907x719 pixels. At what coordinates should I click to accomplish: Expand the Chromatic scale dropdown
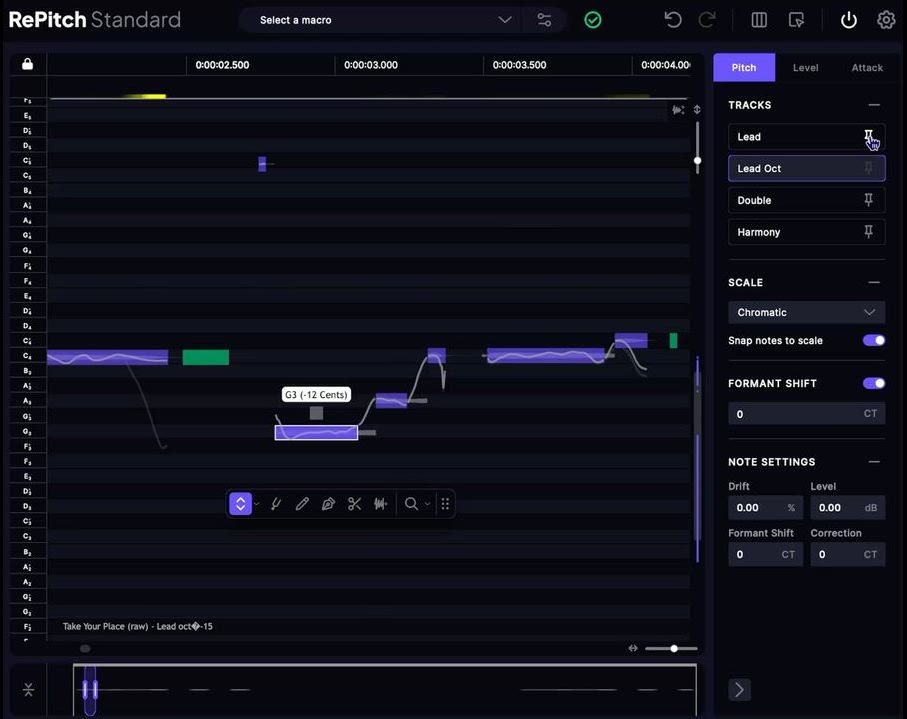pyautogui.click(x=806, y=312)
